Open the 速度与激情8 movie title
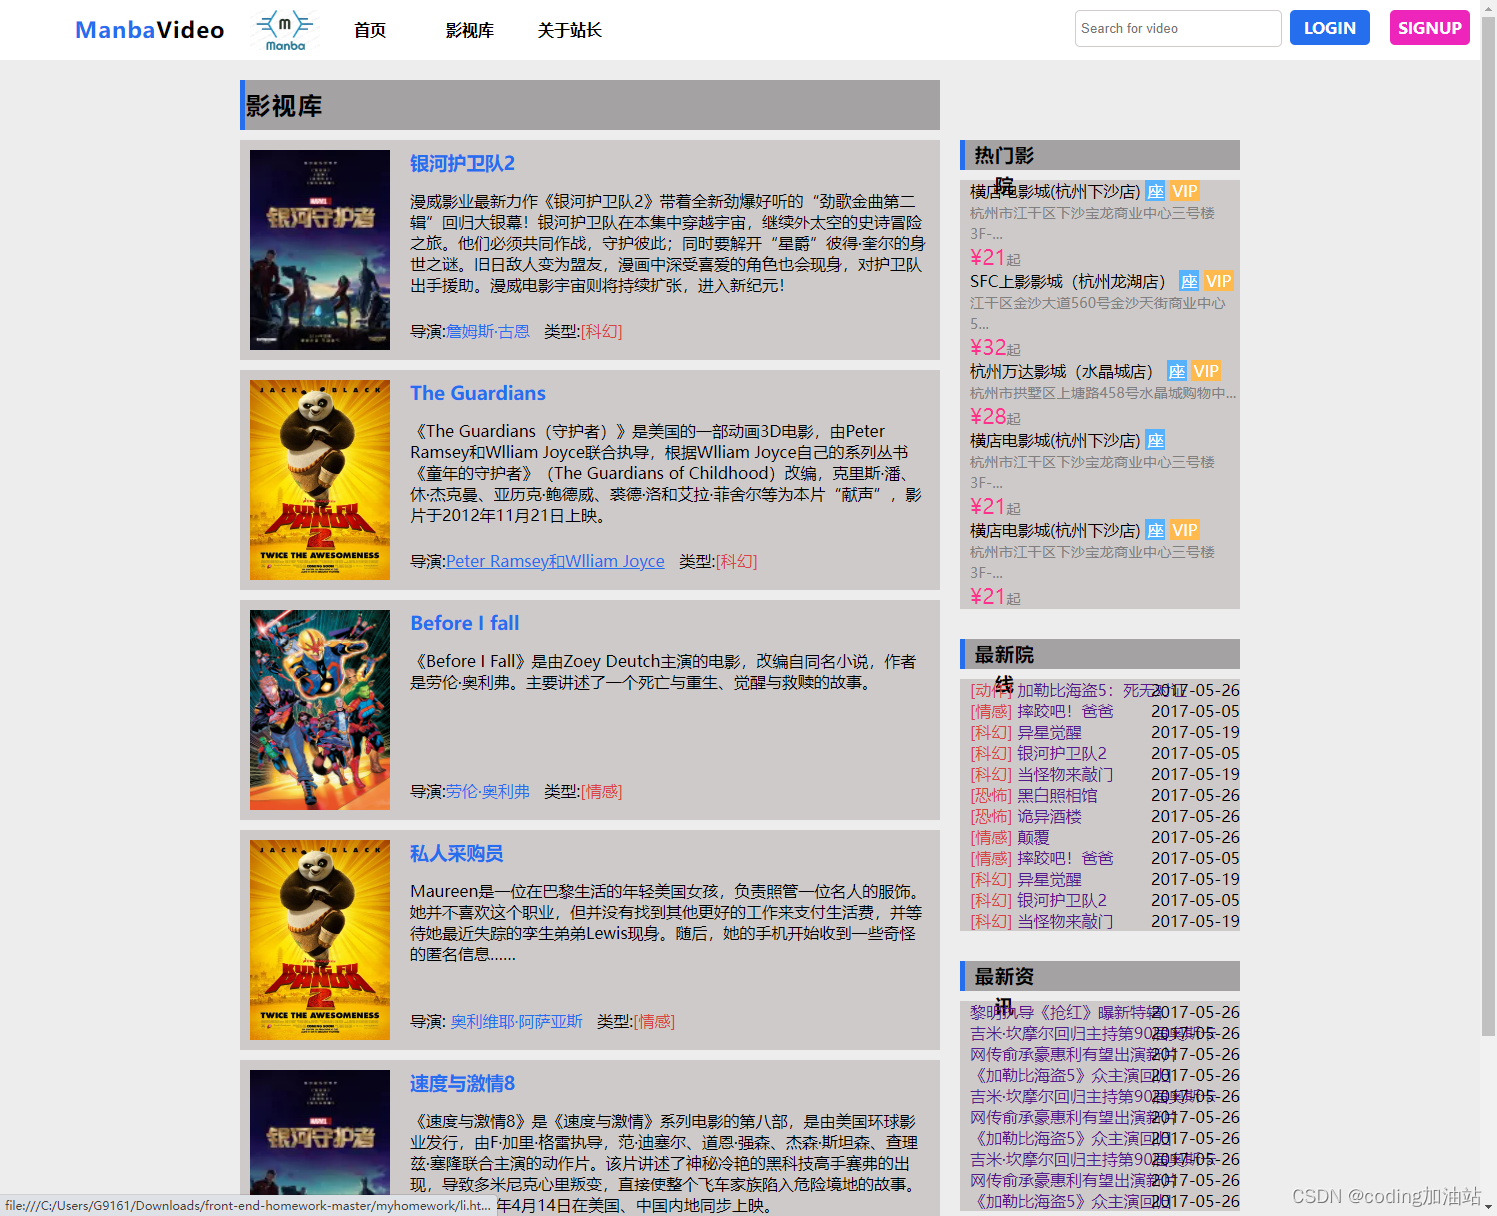1497x1216 pixels. point(462,1083)
